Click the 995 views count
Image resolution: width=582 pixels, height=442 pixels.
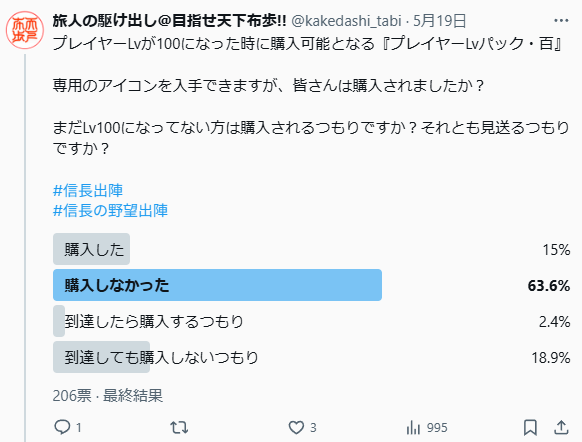[437, 428]
